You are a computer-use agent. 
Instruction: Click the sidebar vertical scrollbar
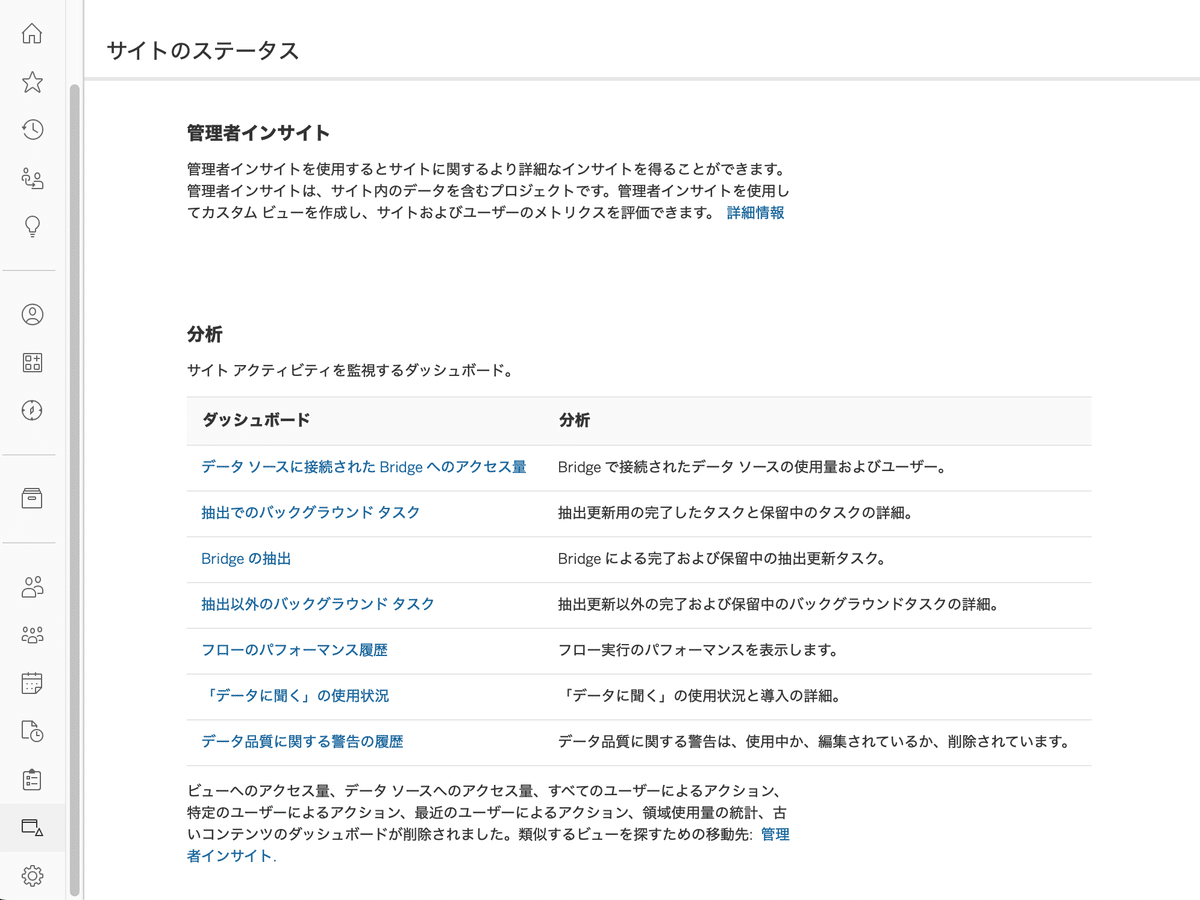coord(74,490)
